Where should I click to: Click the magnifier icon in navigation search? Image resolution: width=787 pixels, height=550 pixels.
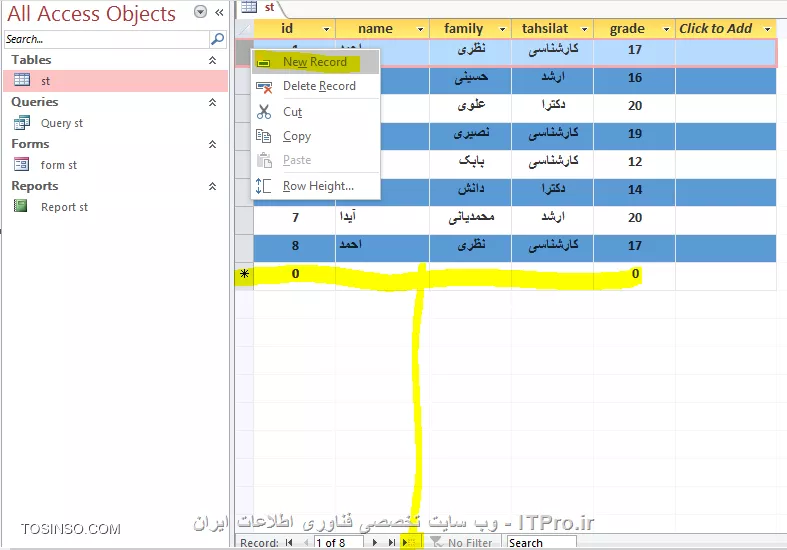click(218, 39)
